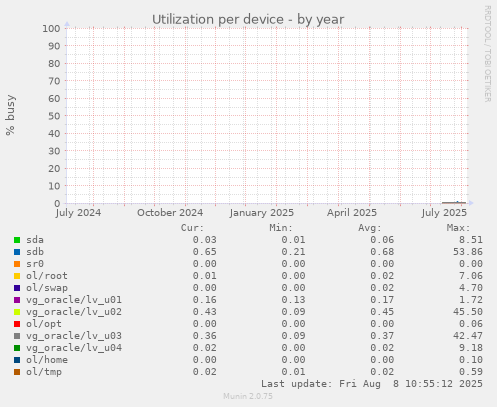Click the % busy y-axis title
The image size is (497, 407).
point(10,115)
